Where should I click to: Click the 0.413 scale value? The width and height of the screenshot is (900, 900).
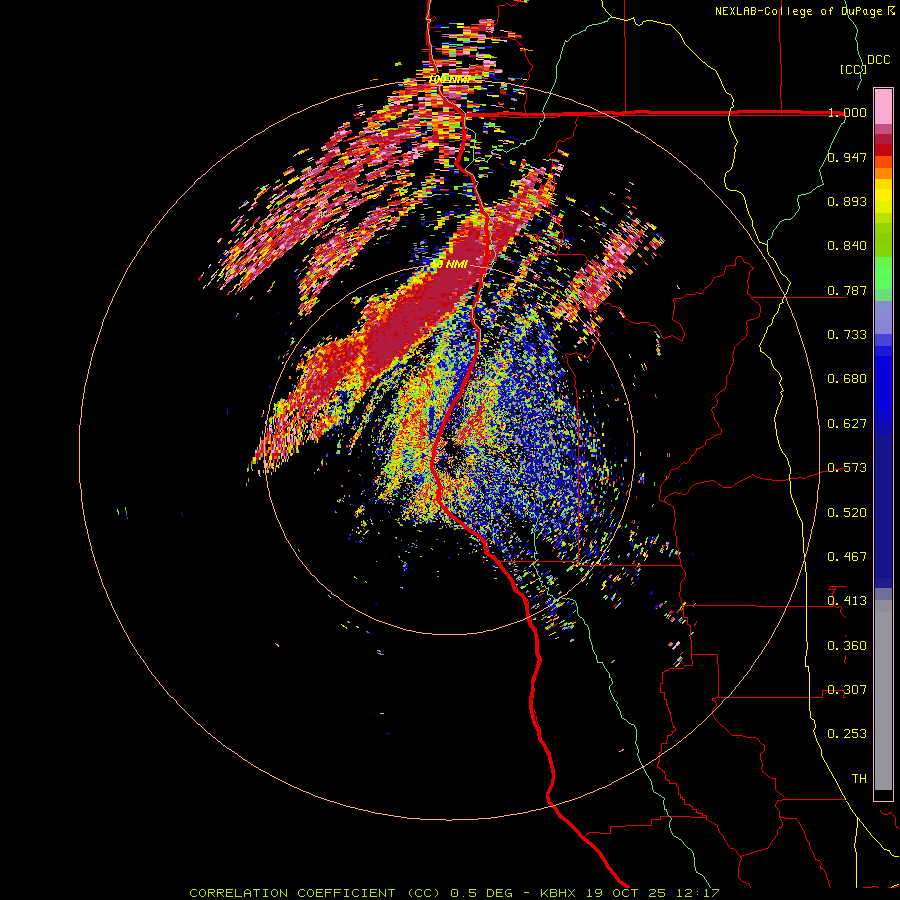(x=847, y=601)
